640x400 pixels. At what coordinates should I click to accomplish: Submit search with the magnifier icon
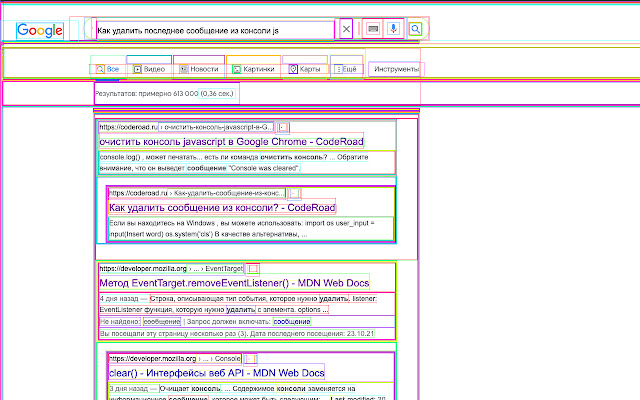416,29
